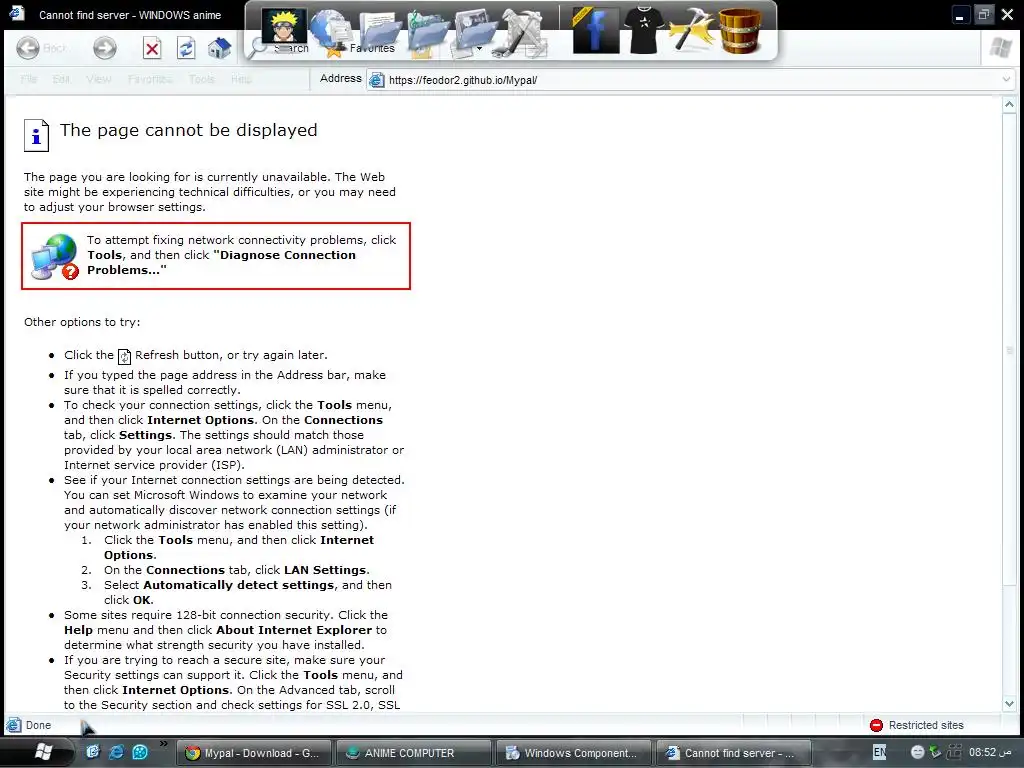The width and height of the screenshot is (1024, 768).
Task: Click the third round quick launch icon
Action: 140,752
